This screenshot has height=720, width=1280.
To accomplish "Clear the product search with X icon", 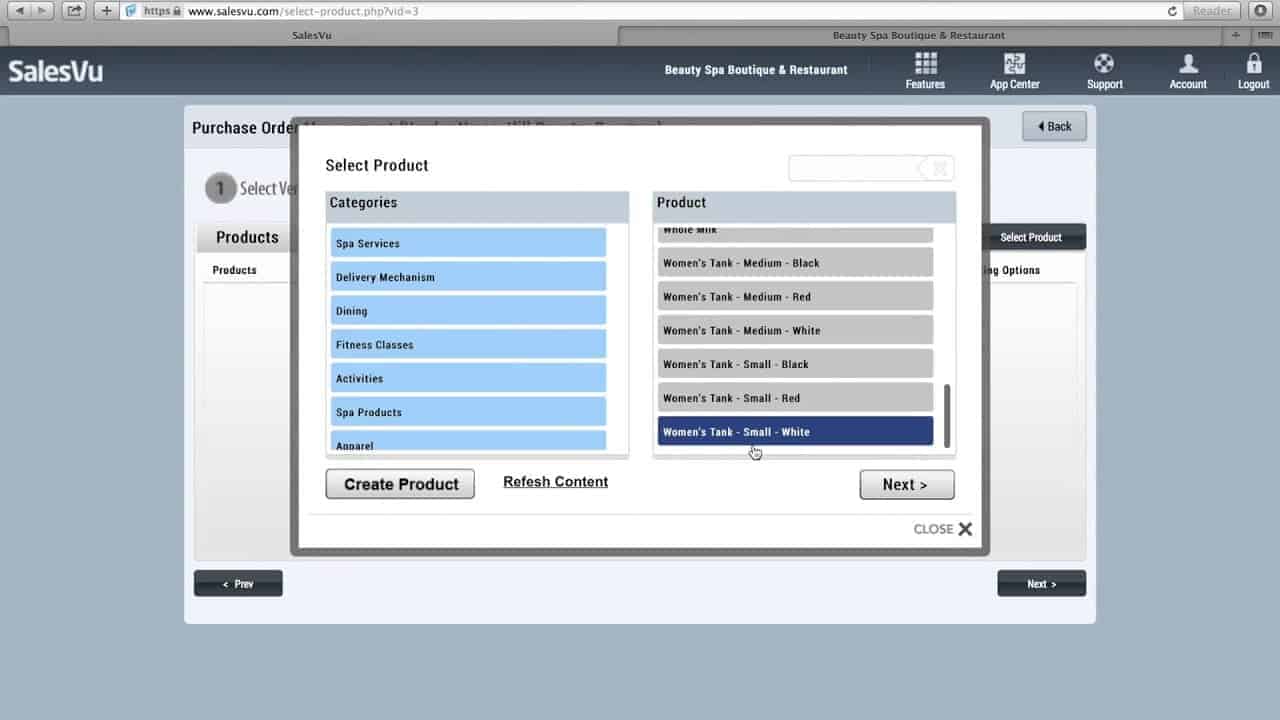I will [940, 169].
